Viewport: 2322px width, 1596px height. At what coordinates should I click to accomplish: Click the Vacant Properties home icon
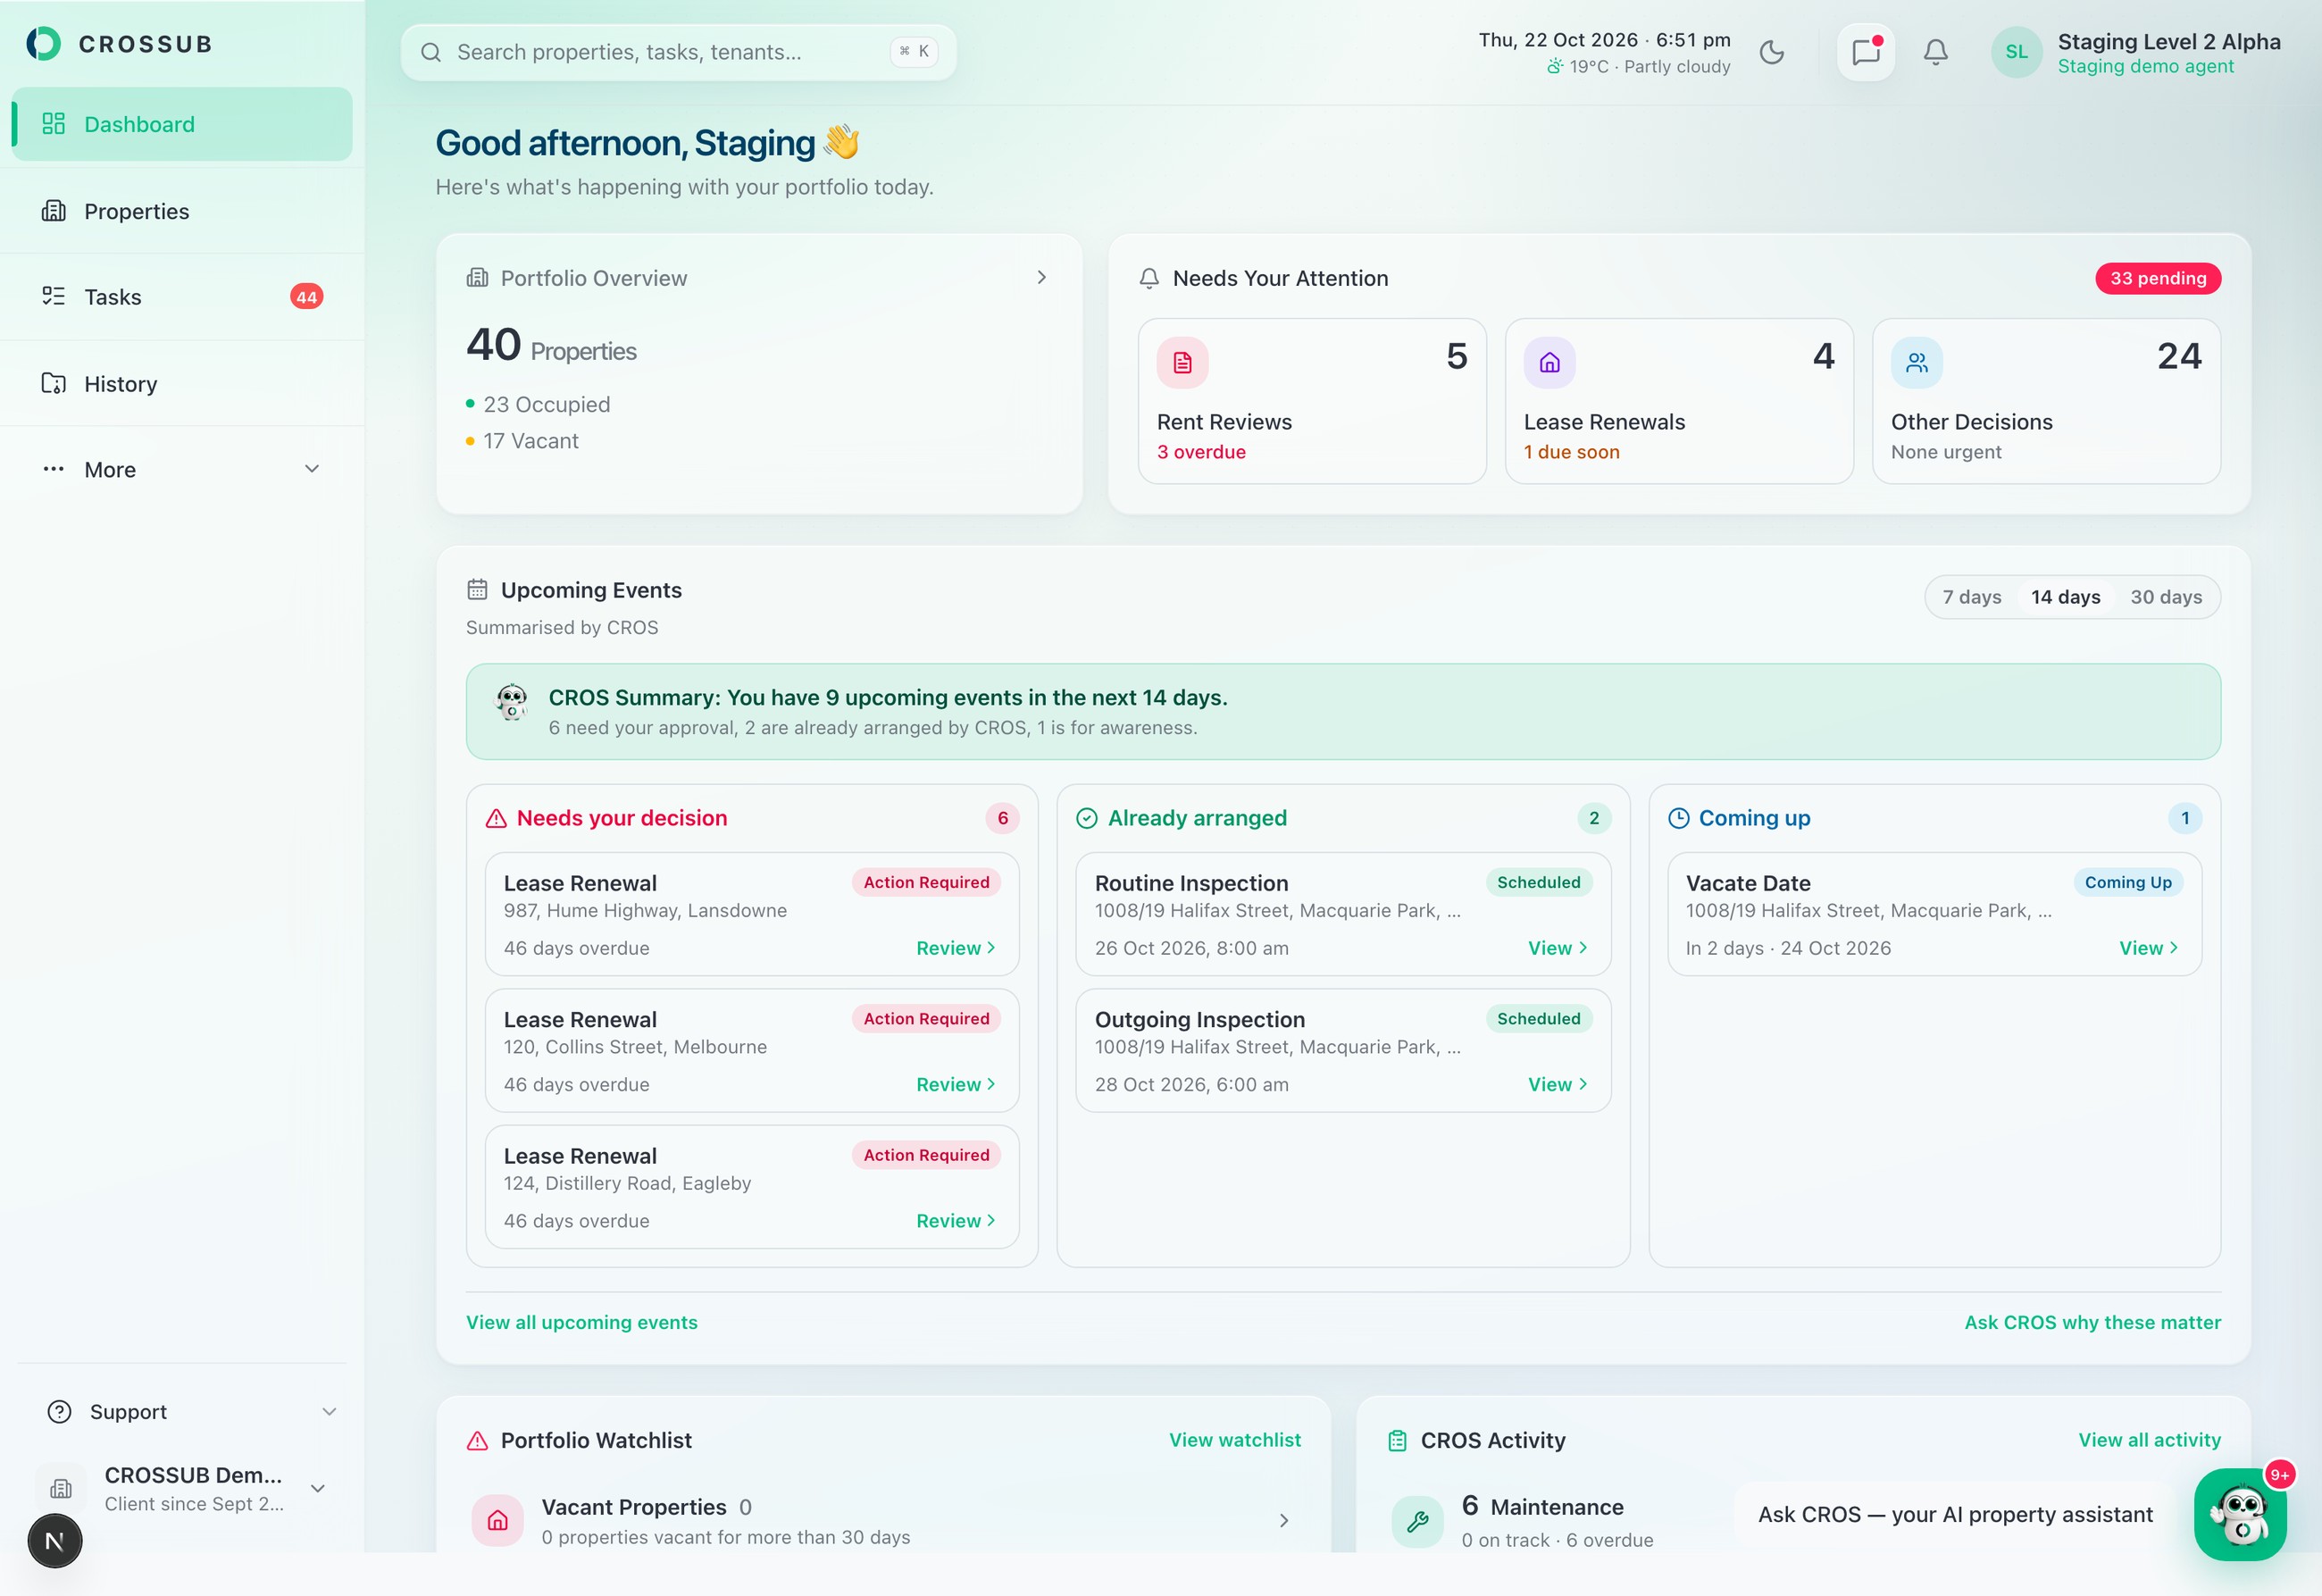(498, 1521)
